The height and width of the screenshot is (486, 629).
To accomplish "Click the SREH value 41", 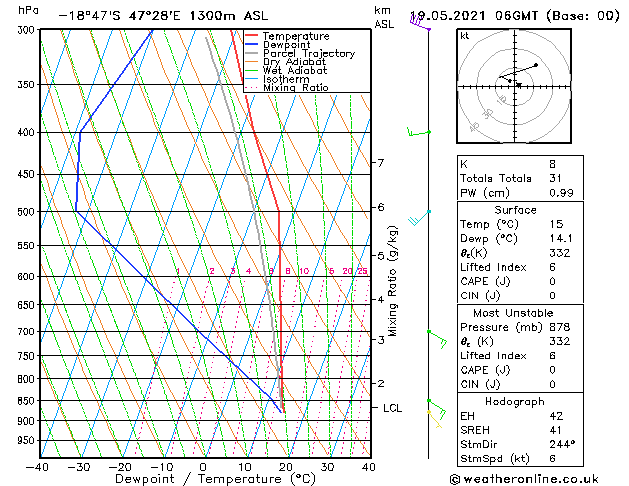I will (x=556, y=430).
